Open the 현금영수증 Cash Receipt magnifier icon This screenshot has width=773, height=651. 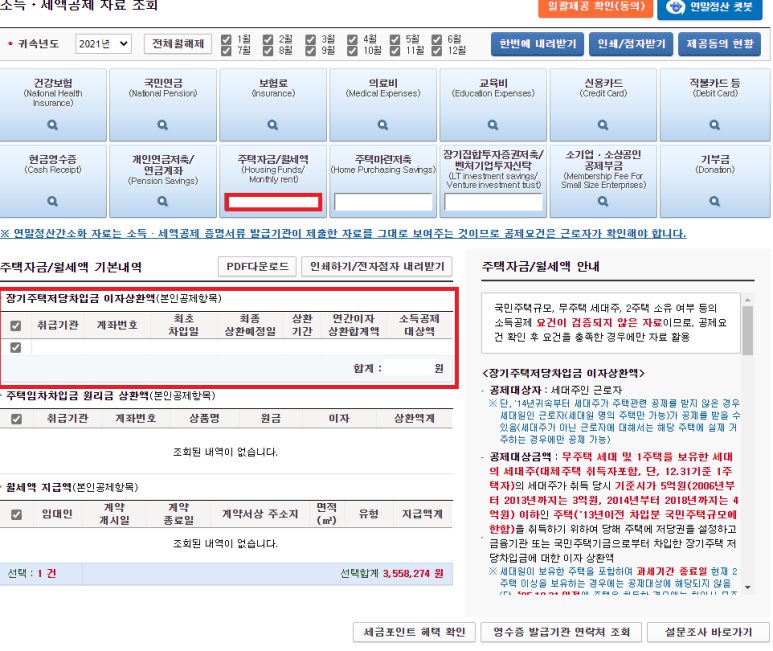[52, 201]
